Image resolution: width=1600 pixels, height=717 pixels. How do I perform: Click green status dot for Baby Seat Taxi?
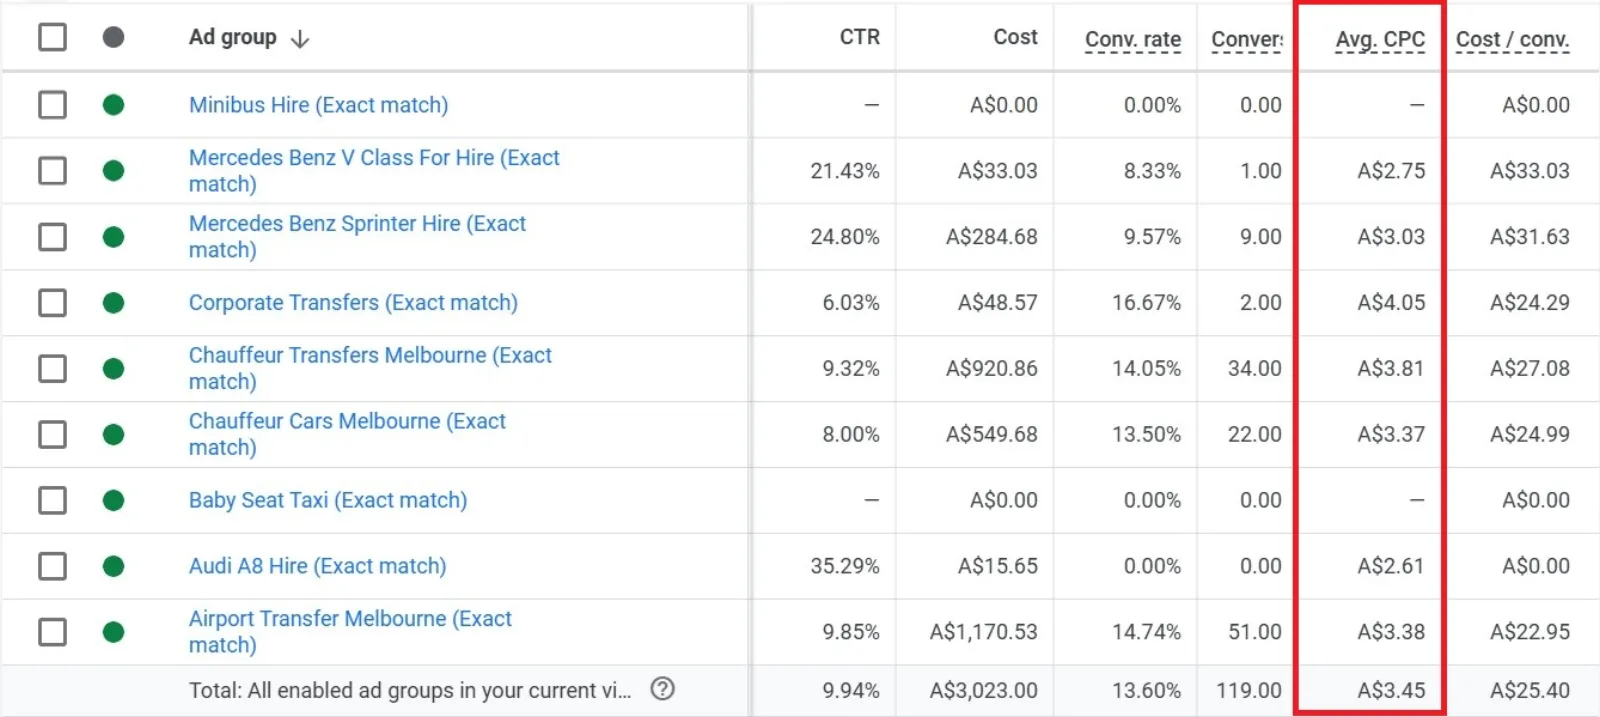(113, 500)
